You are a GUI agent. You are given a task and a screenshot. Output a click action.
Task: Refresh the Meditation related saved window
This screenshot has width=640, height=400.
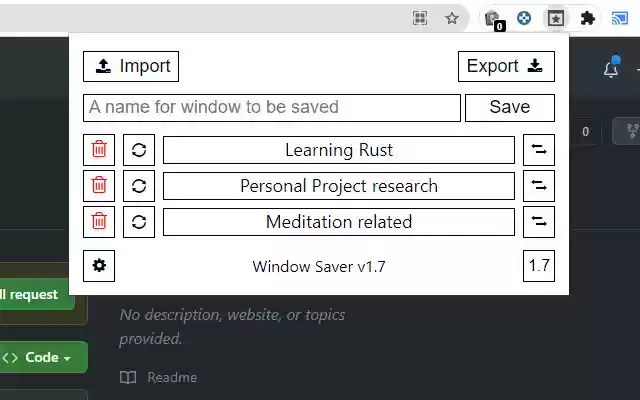(x=139, y=222)
